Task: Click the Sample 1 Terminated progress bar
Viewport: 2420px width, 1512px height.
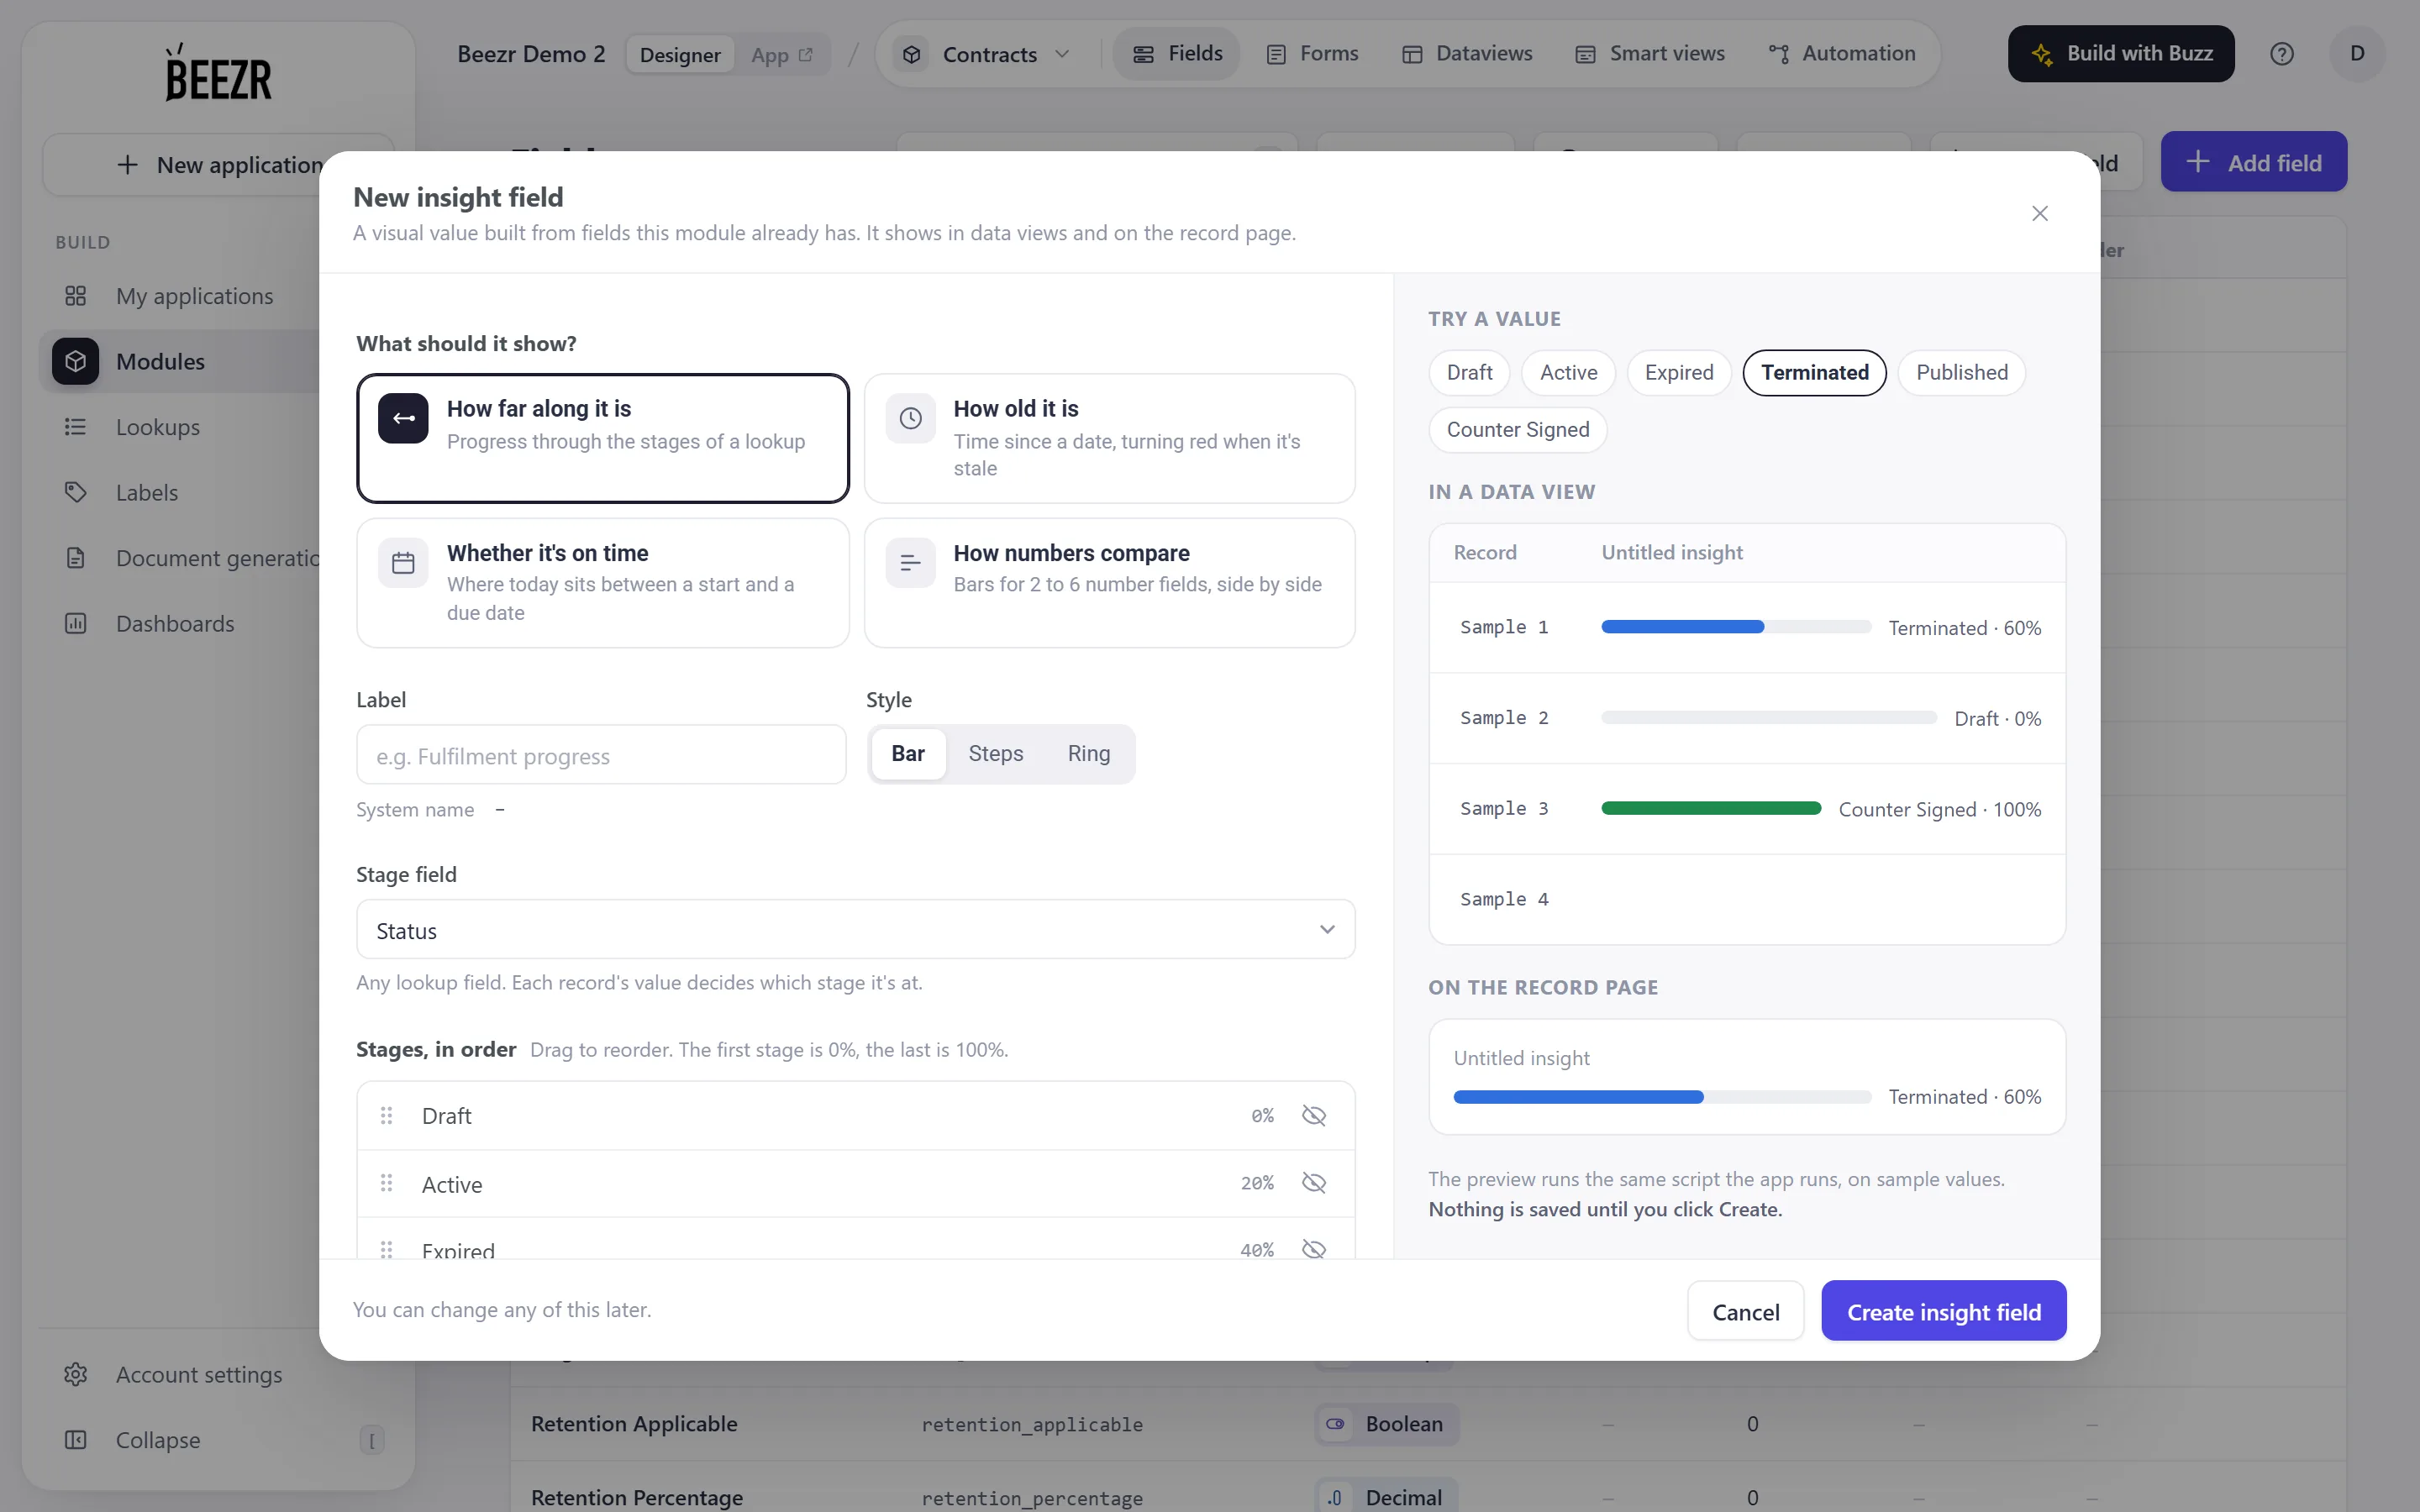Action: pos(1736,627)
